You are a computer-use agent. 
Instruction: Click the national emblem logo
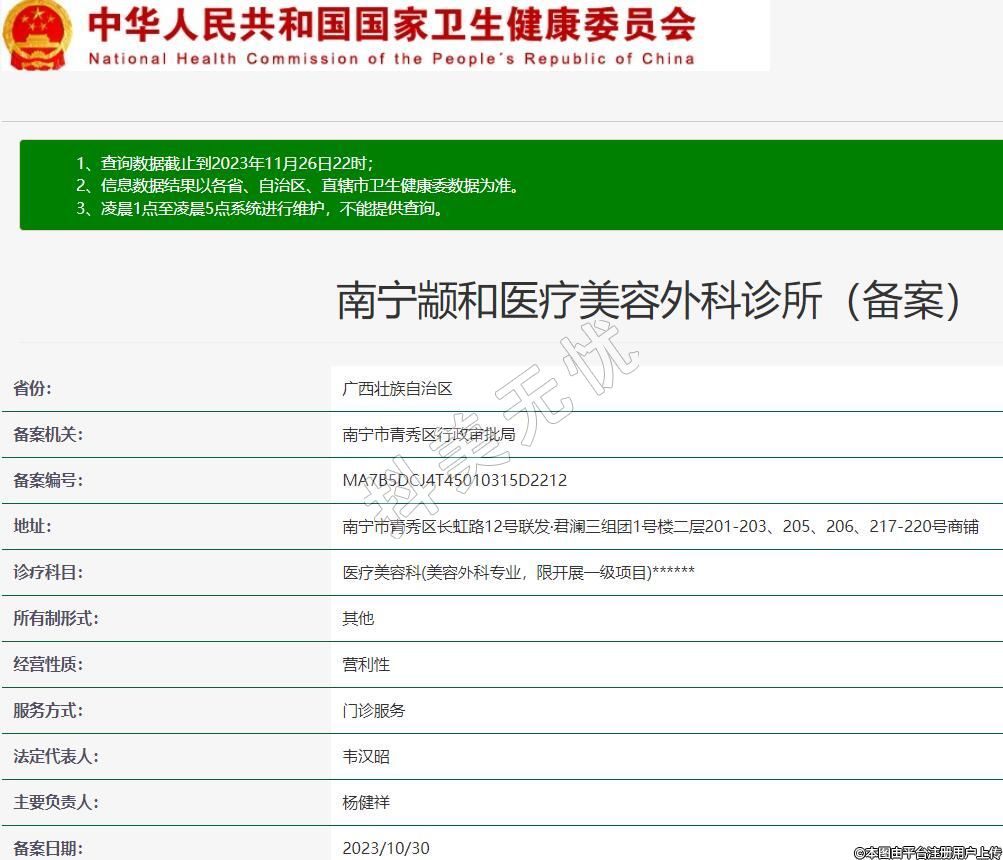[37, 35]
